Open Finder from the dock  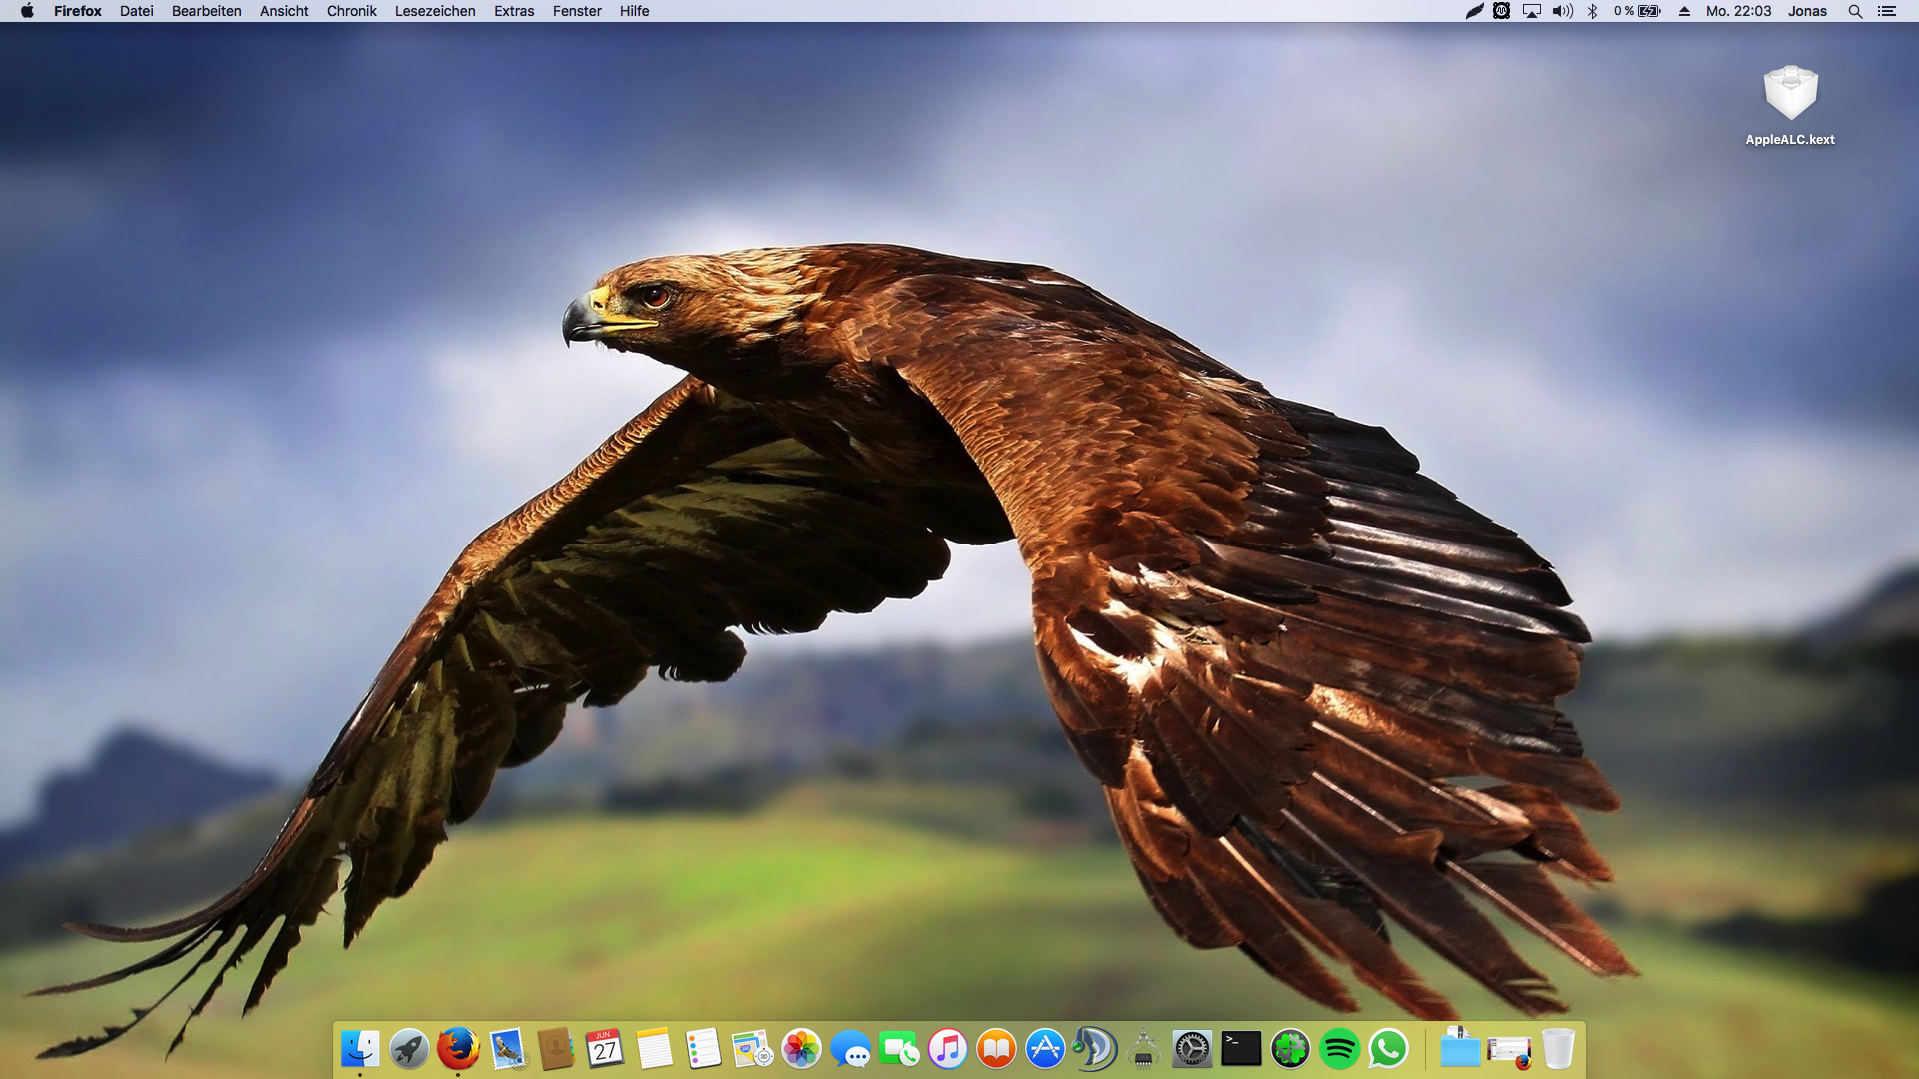point(360,1049)
